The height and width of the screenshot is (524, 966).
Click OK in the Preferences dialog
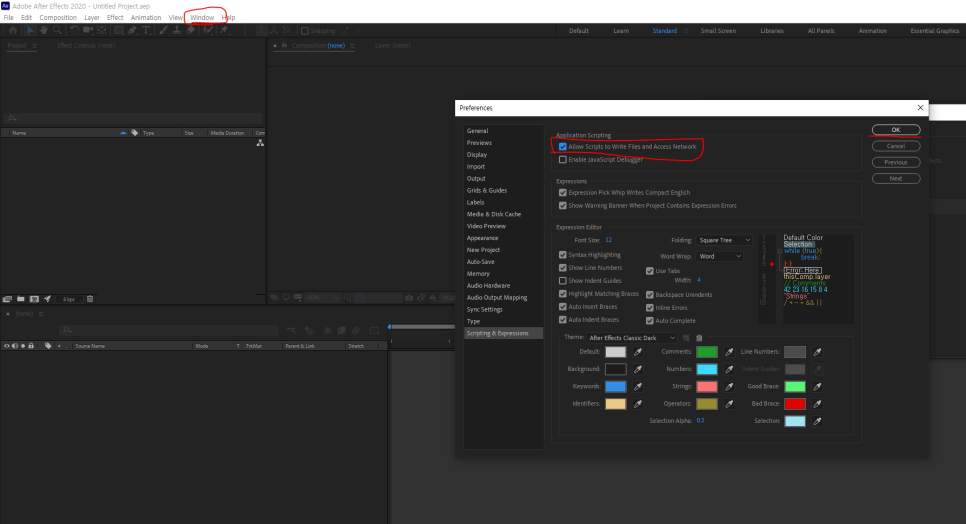coord(896,130)
